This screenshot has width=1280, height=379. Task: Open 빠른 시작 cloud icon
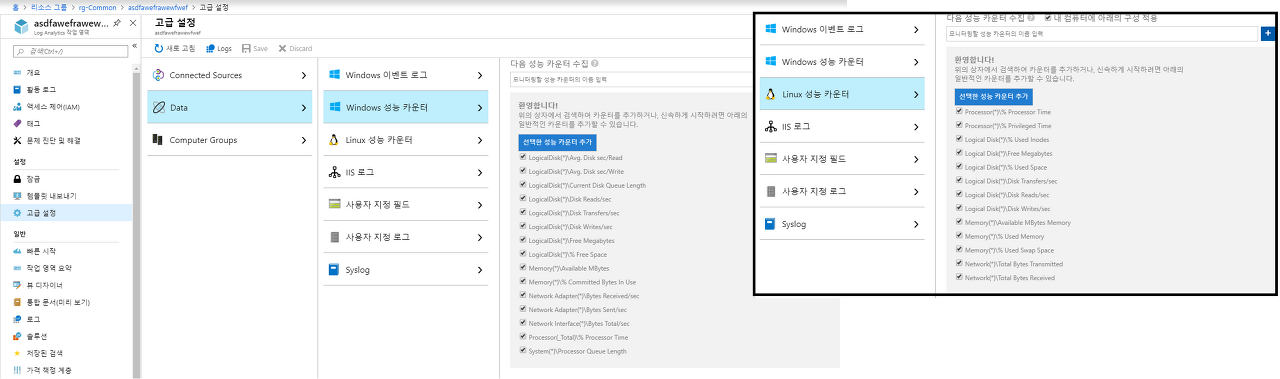click(18, 251)
